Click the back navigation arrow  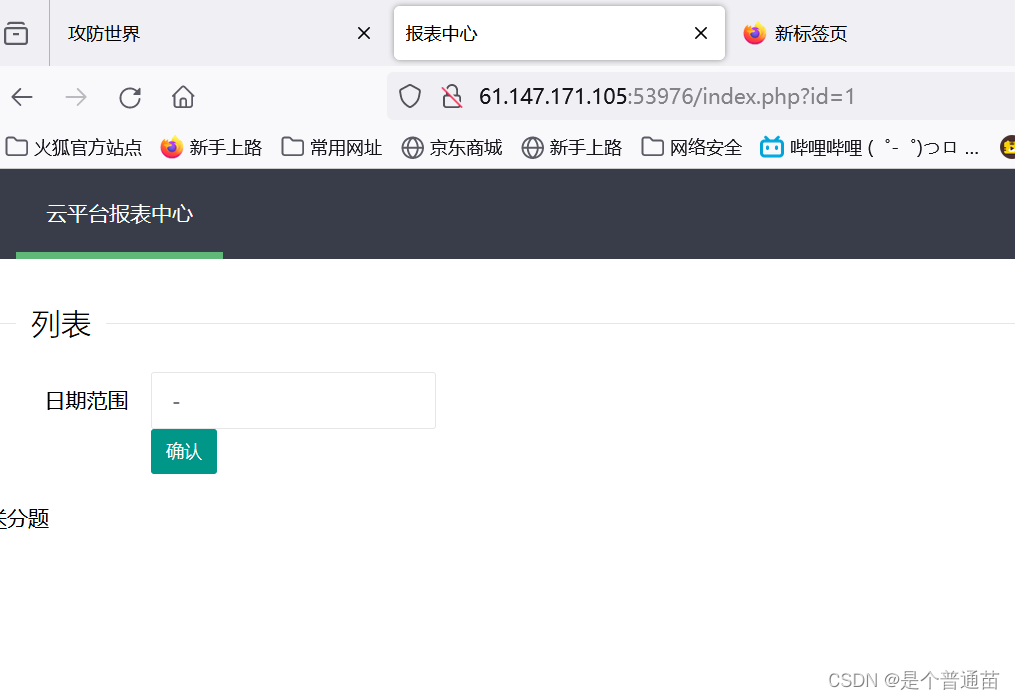pos(21,96)
